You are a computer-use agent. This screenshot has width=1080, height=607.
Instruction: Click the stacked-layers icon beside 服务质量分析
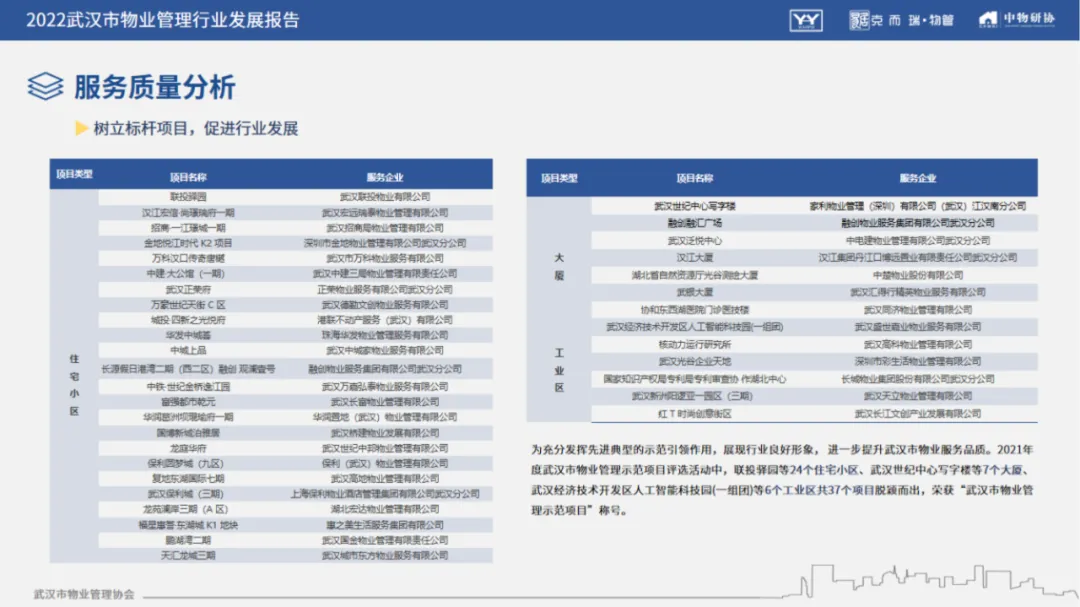point(45,87)
